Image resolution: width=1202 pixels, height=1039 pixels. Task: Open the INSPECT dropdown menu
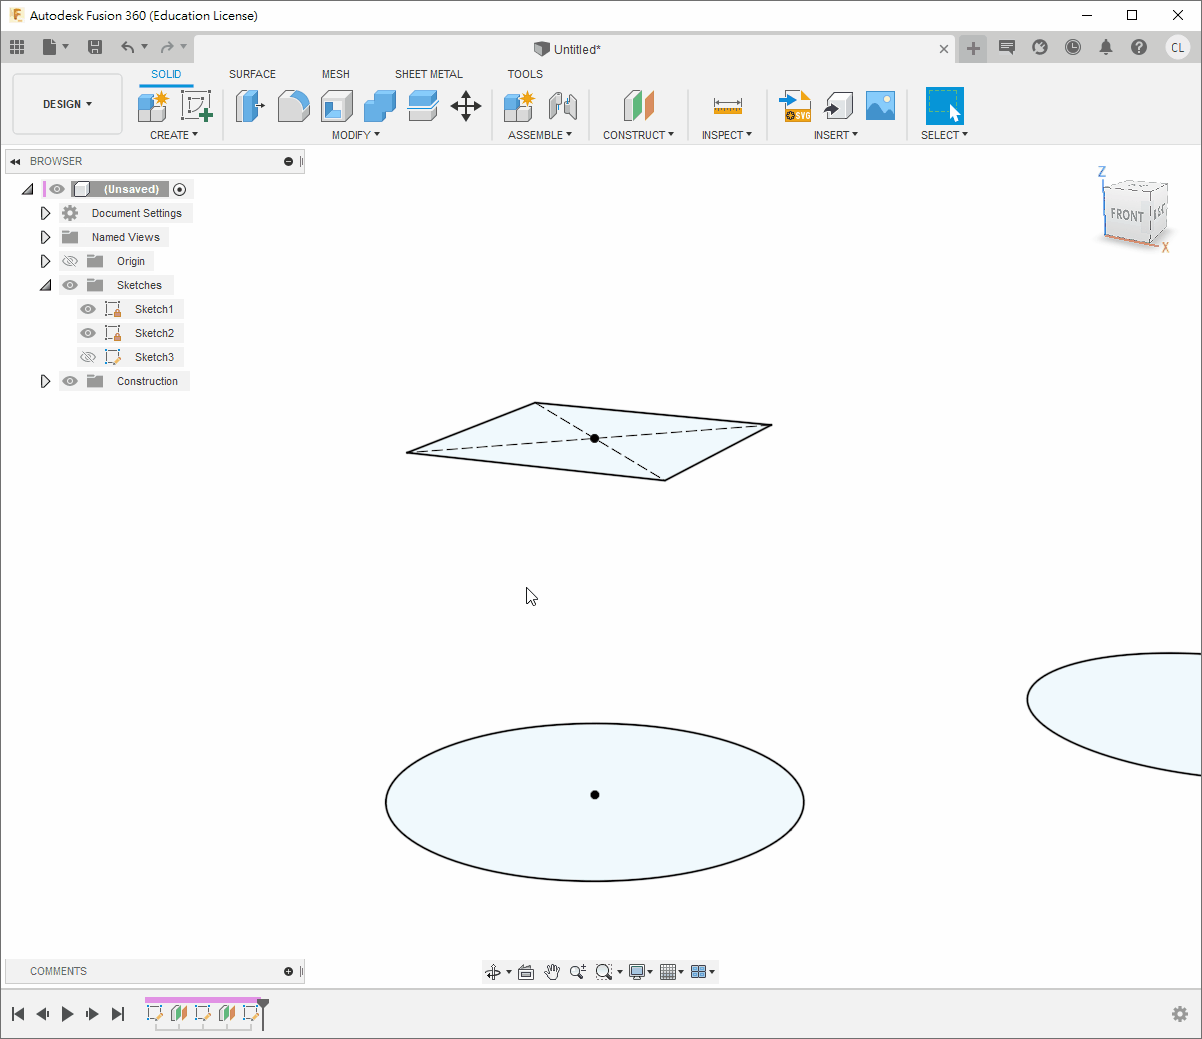click(x=726, y=135)
